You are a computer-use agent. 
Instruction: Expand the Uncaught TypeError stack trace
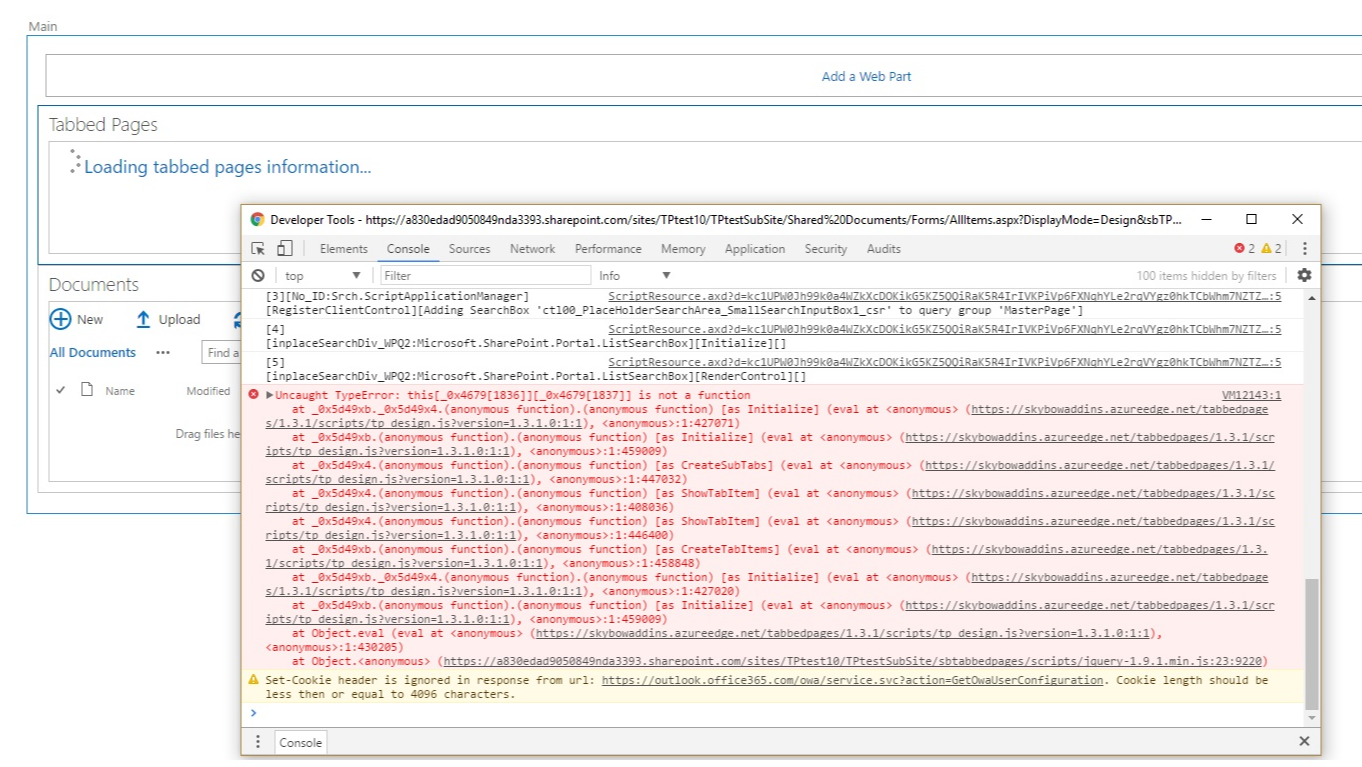(270, 395)
